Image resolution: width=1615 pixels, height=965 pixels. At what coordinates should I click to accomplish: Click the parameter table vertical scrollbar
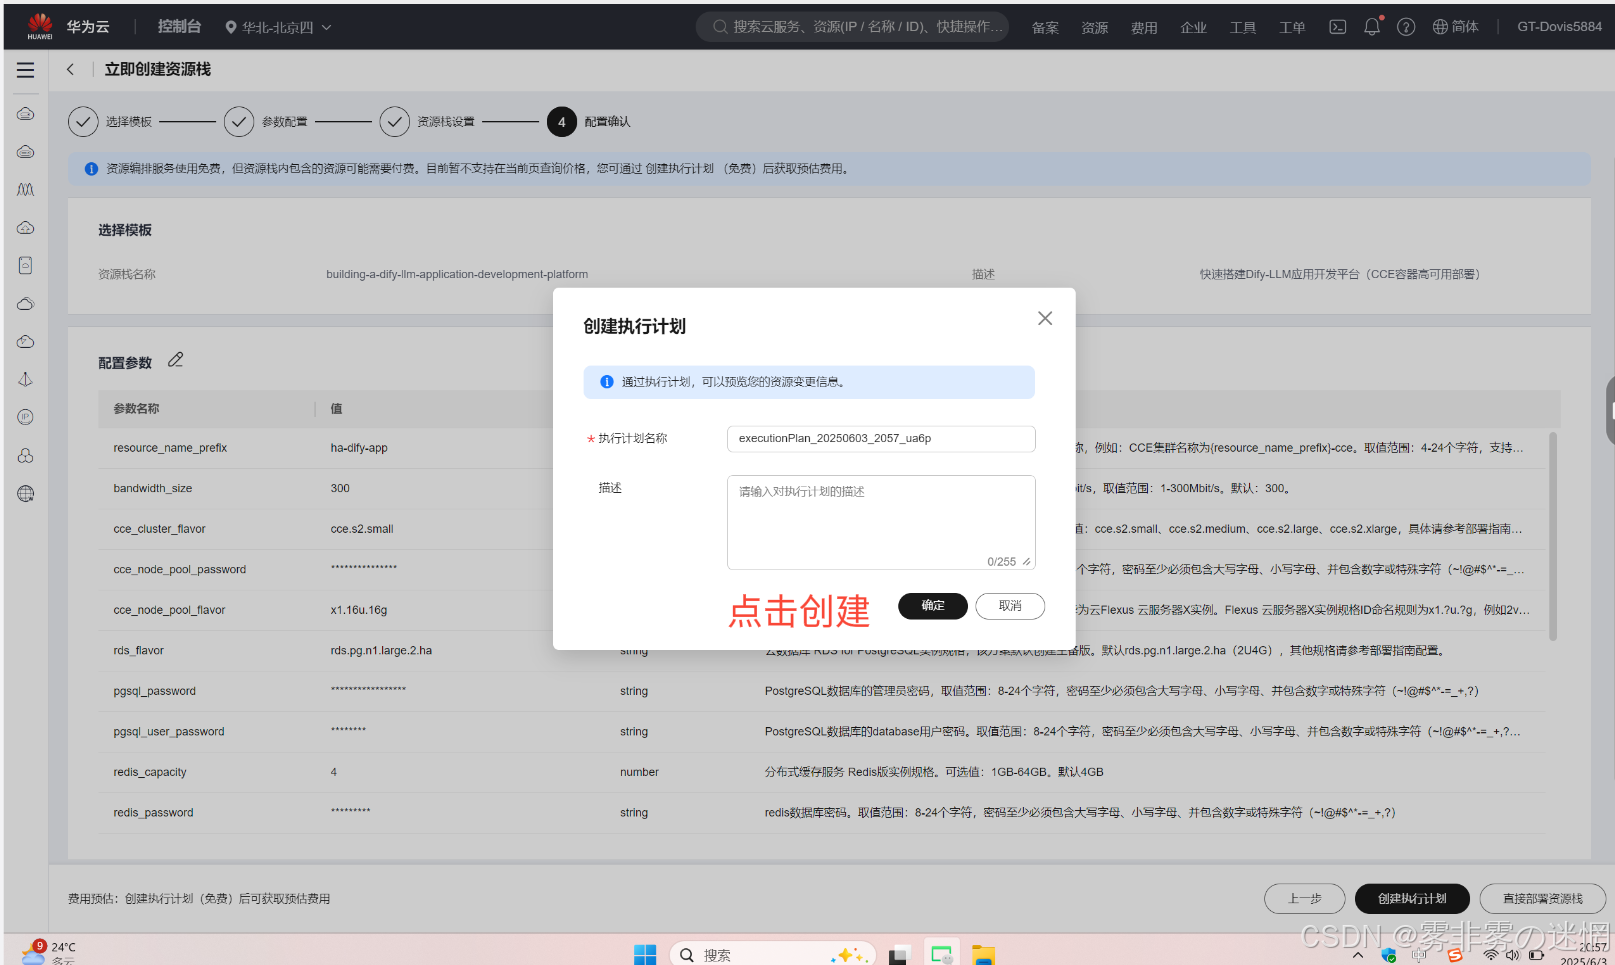click(x=1552, y=536)
